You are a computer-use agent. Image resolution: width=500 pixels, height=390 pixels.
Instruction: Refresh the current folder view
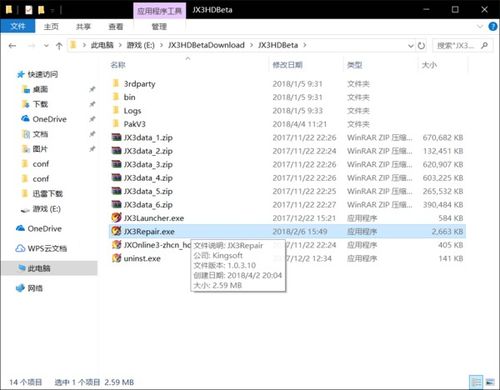coord(421,46)
